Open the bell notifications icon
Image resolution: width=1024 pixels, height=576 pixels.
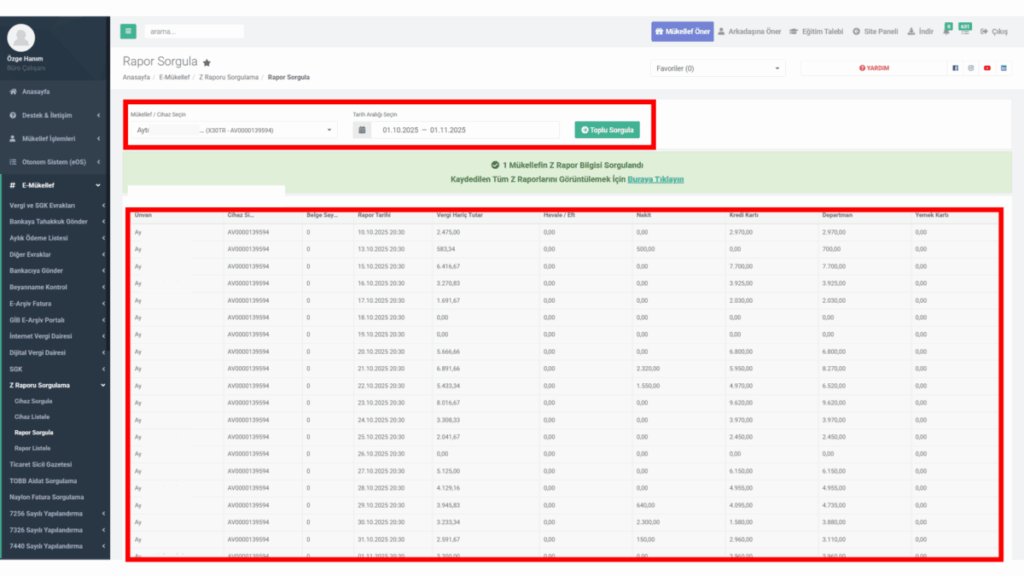coord(947,30)
